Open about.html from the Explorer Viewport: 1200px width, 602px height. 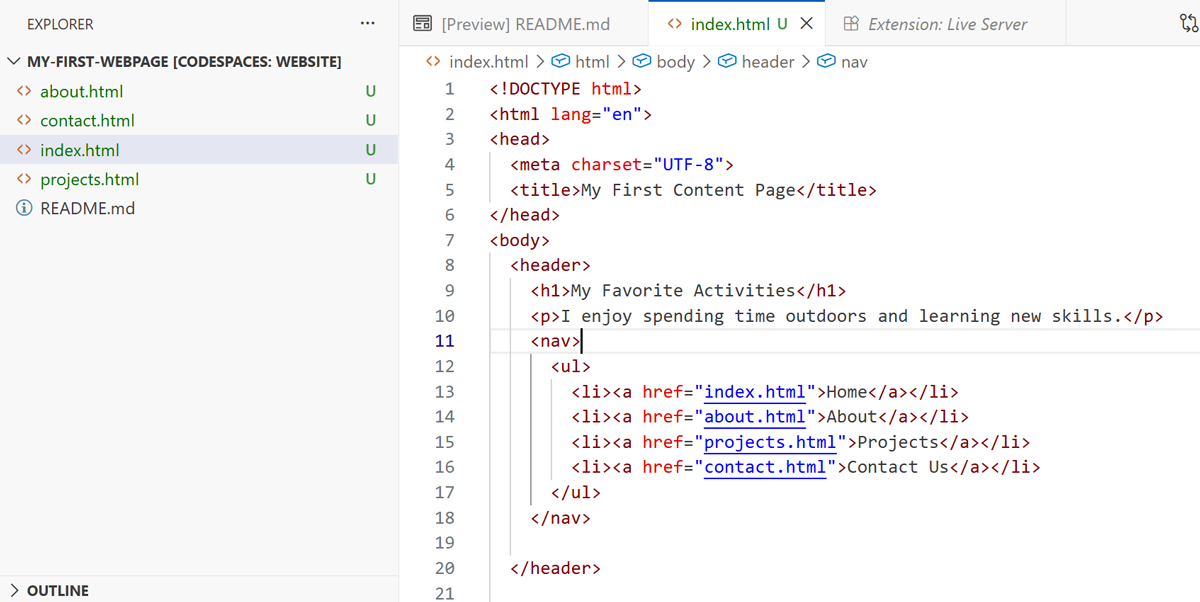(x=82, y=91)
